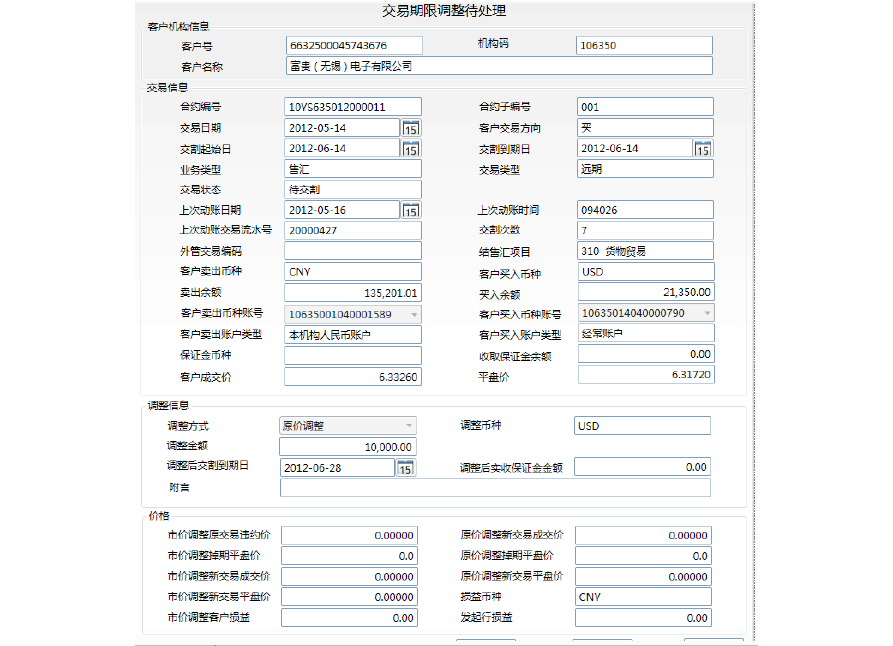Click the 交割起始日 date field

342,148
